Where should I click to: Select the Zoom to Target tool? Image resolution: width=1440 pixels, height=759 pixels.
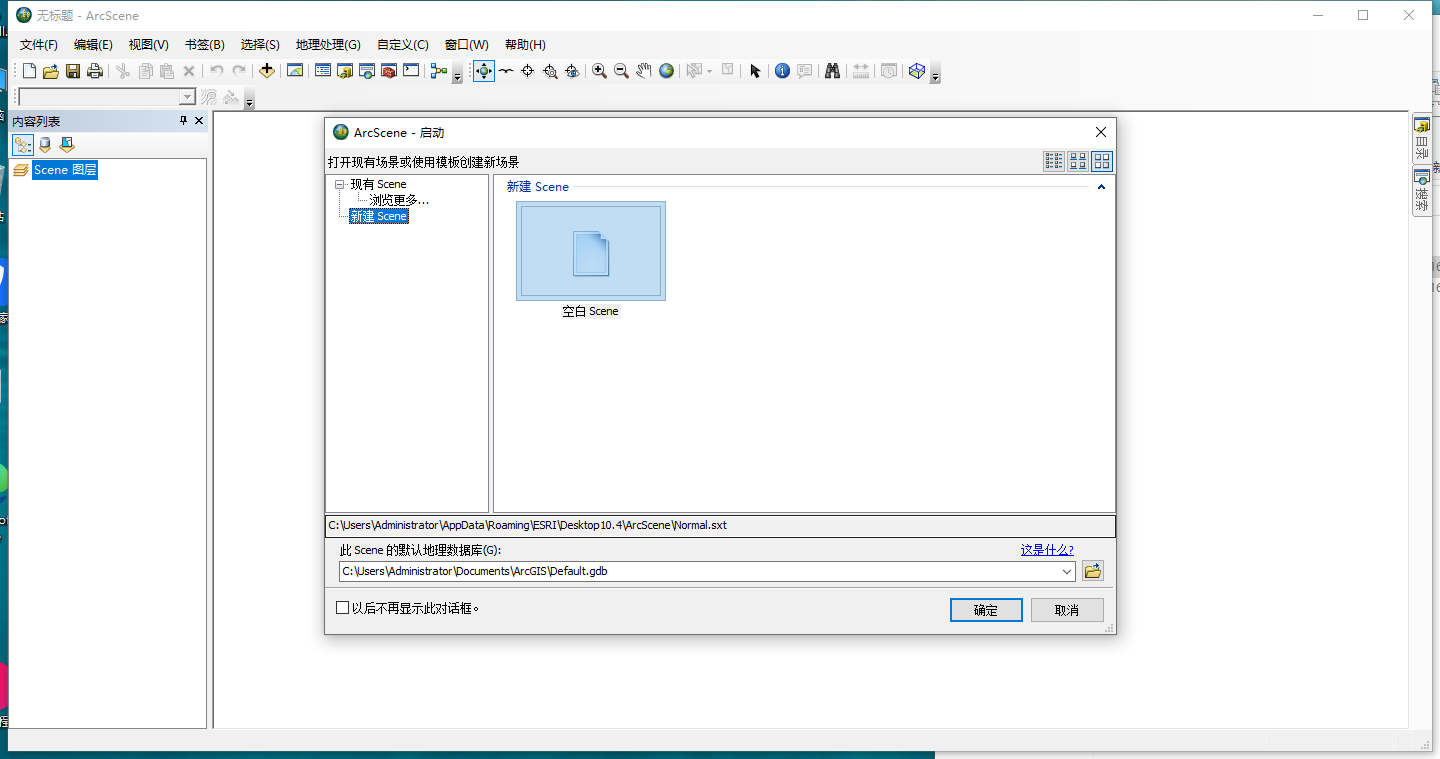click(x=550, y=71)
